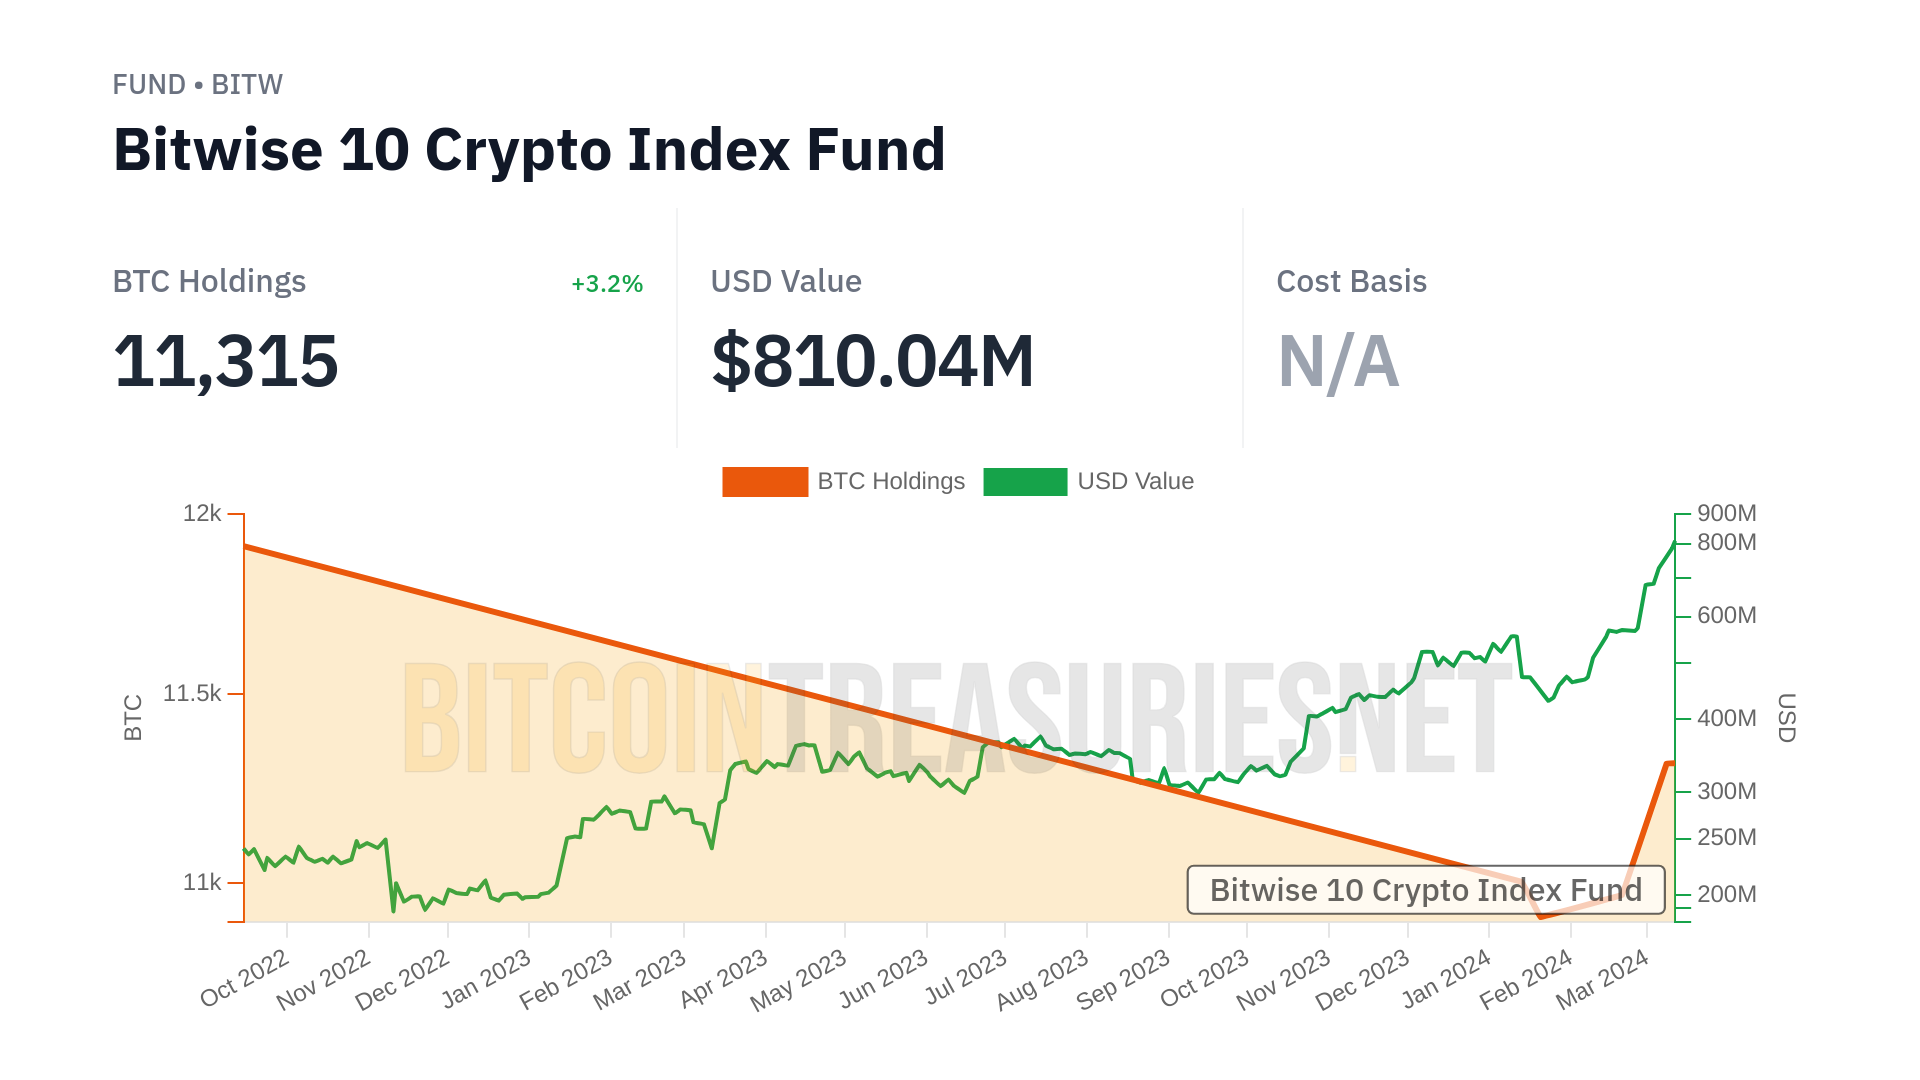
Task: Click the 12k BTC axis tick label
Action: [202, 514]
